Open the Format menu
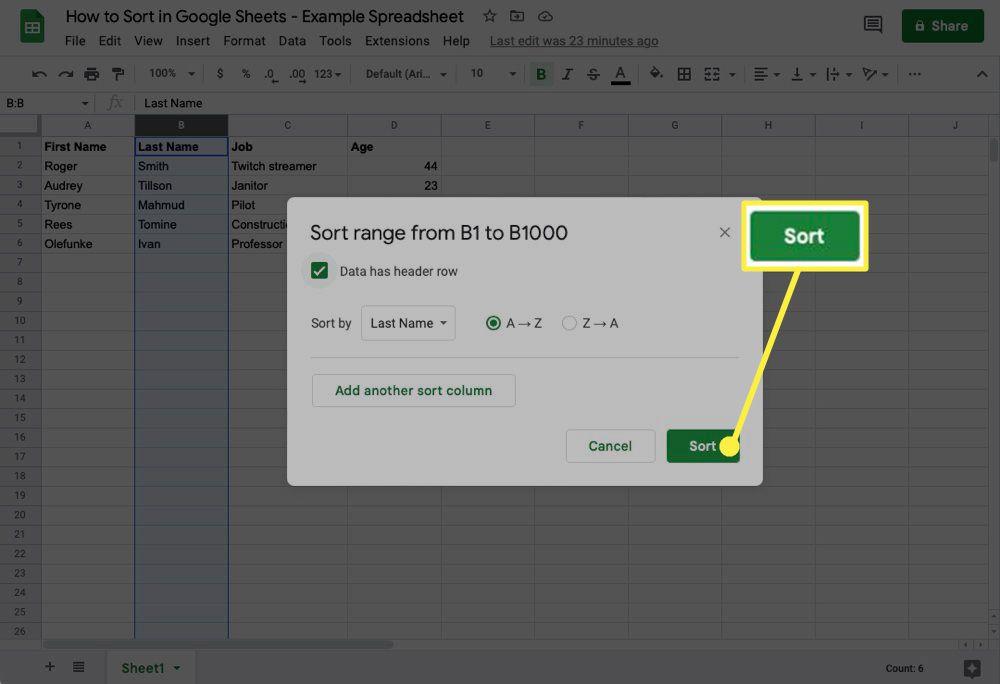 click(x=244, y=41)
